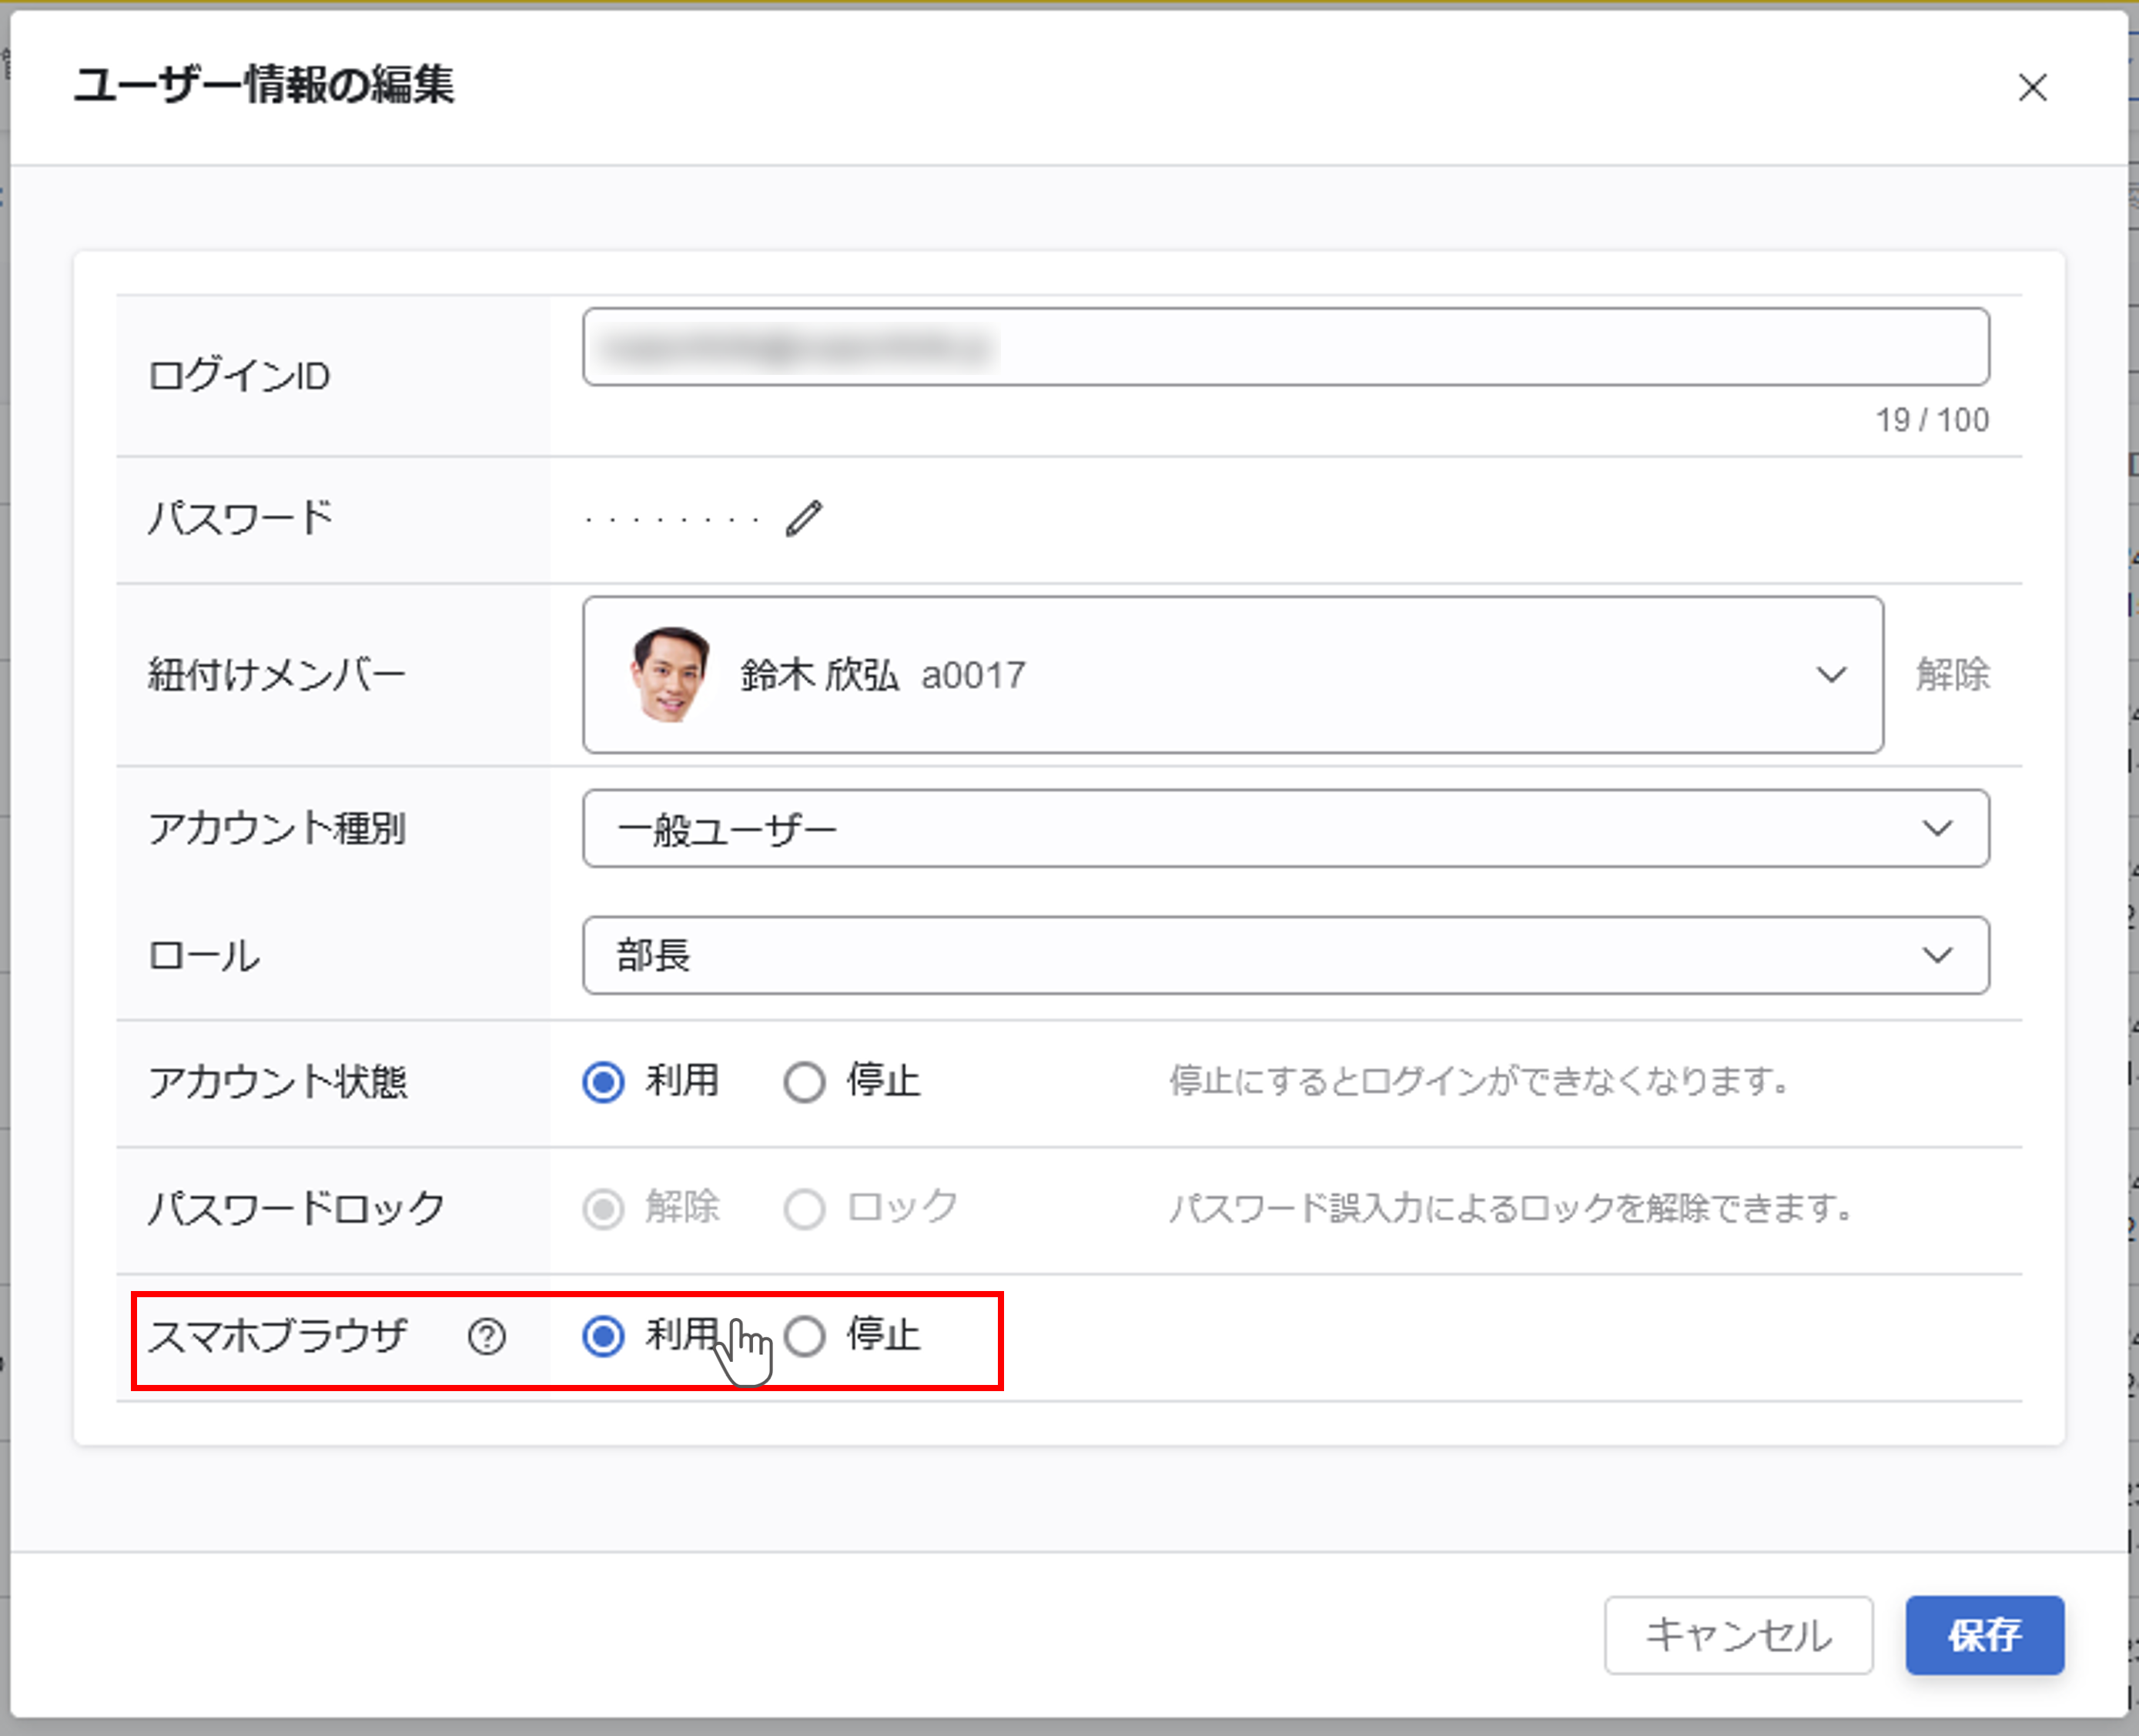
Task: Select 利用 for スマホブラウザ
Action: 604,1336
